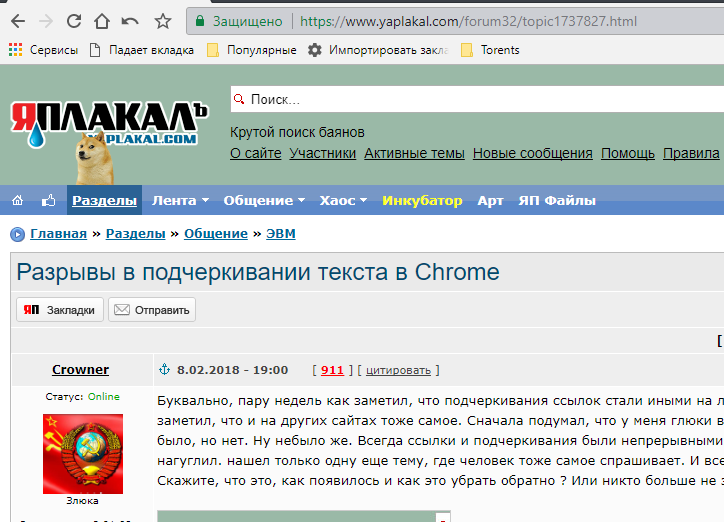The height and width of the screenshot is (522, 724).
Task: Click the home icon in the blue nav bar
Action: coord(18,200)
